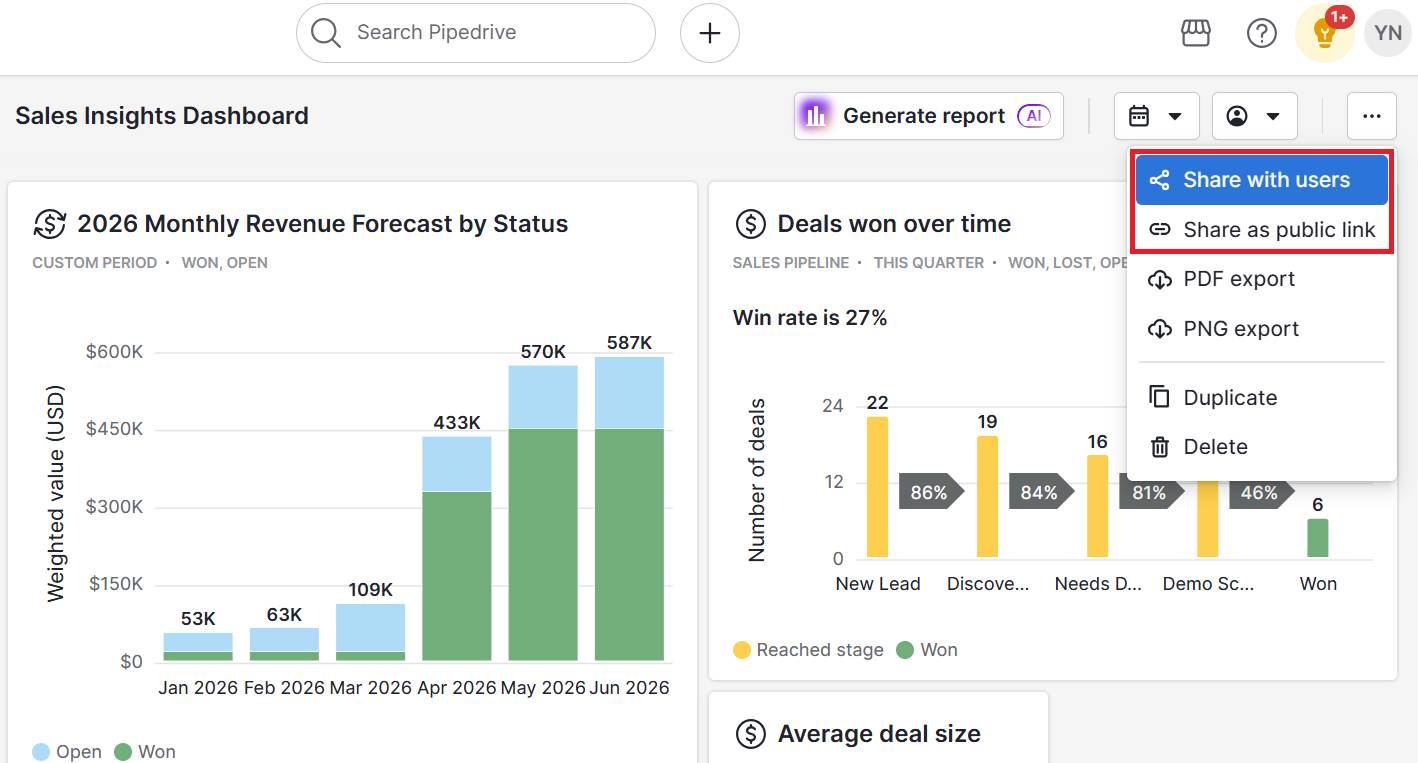Select Delete in the menu
The image size is (1418, 763).
pos(1262,447)
